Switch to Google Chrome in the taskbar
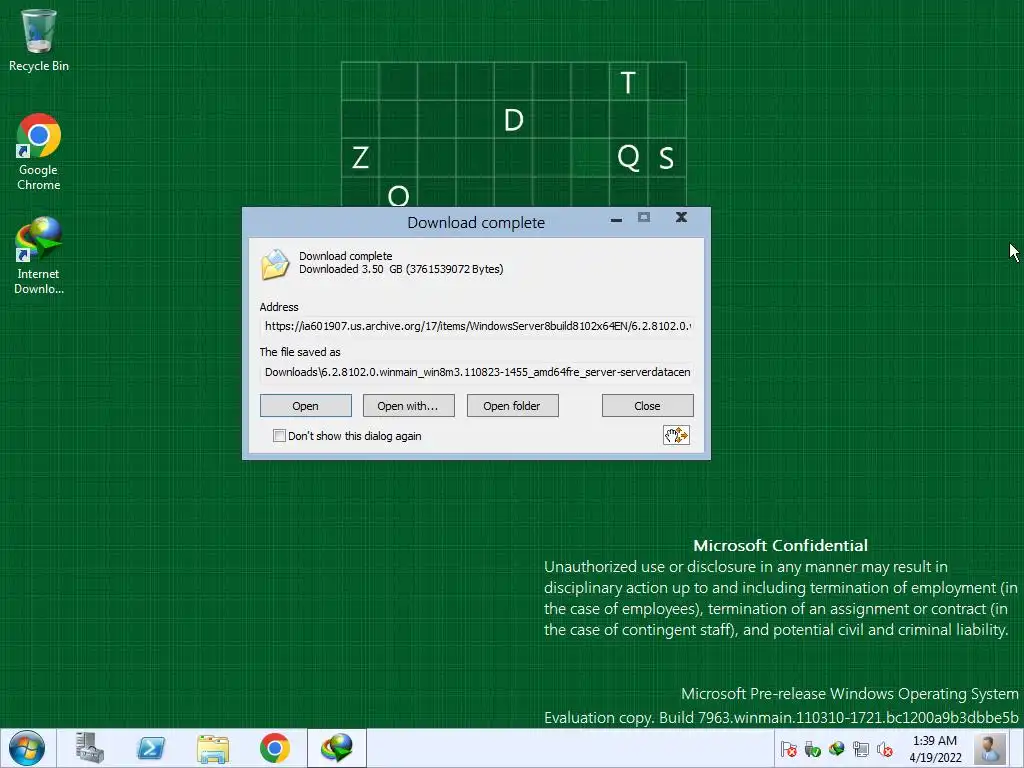This screenshot has height=768, width=1024. point(275,748)
